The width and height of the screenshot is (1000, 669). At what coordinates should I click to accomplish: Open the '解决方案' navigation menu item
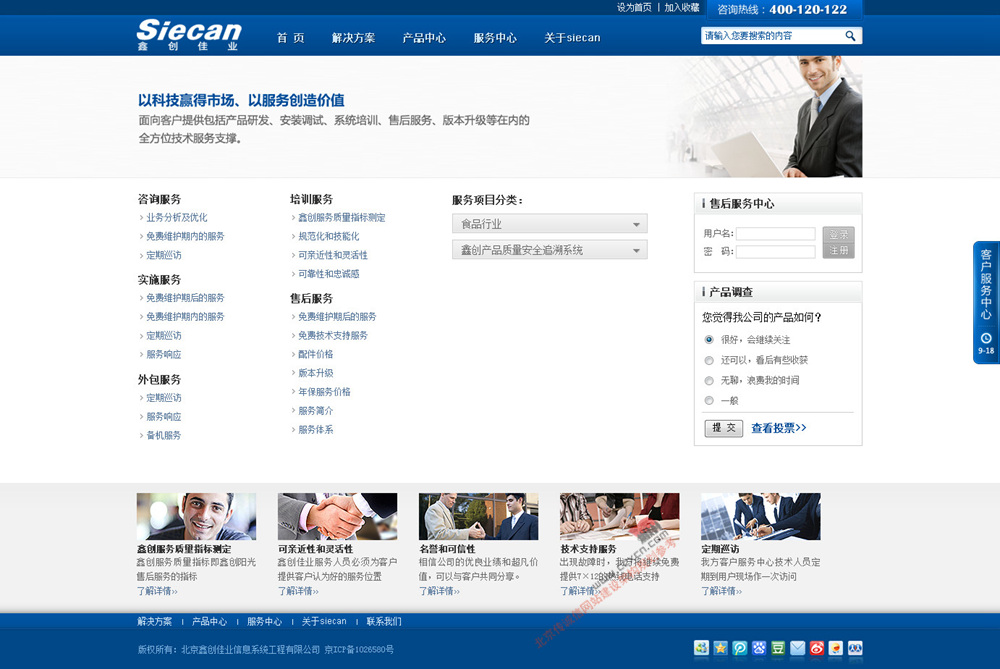353,38
